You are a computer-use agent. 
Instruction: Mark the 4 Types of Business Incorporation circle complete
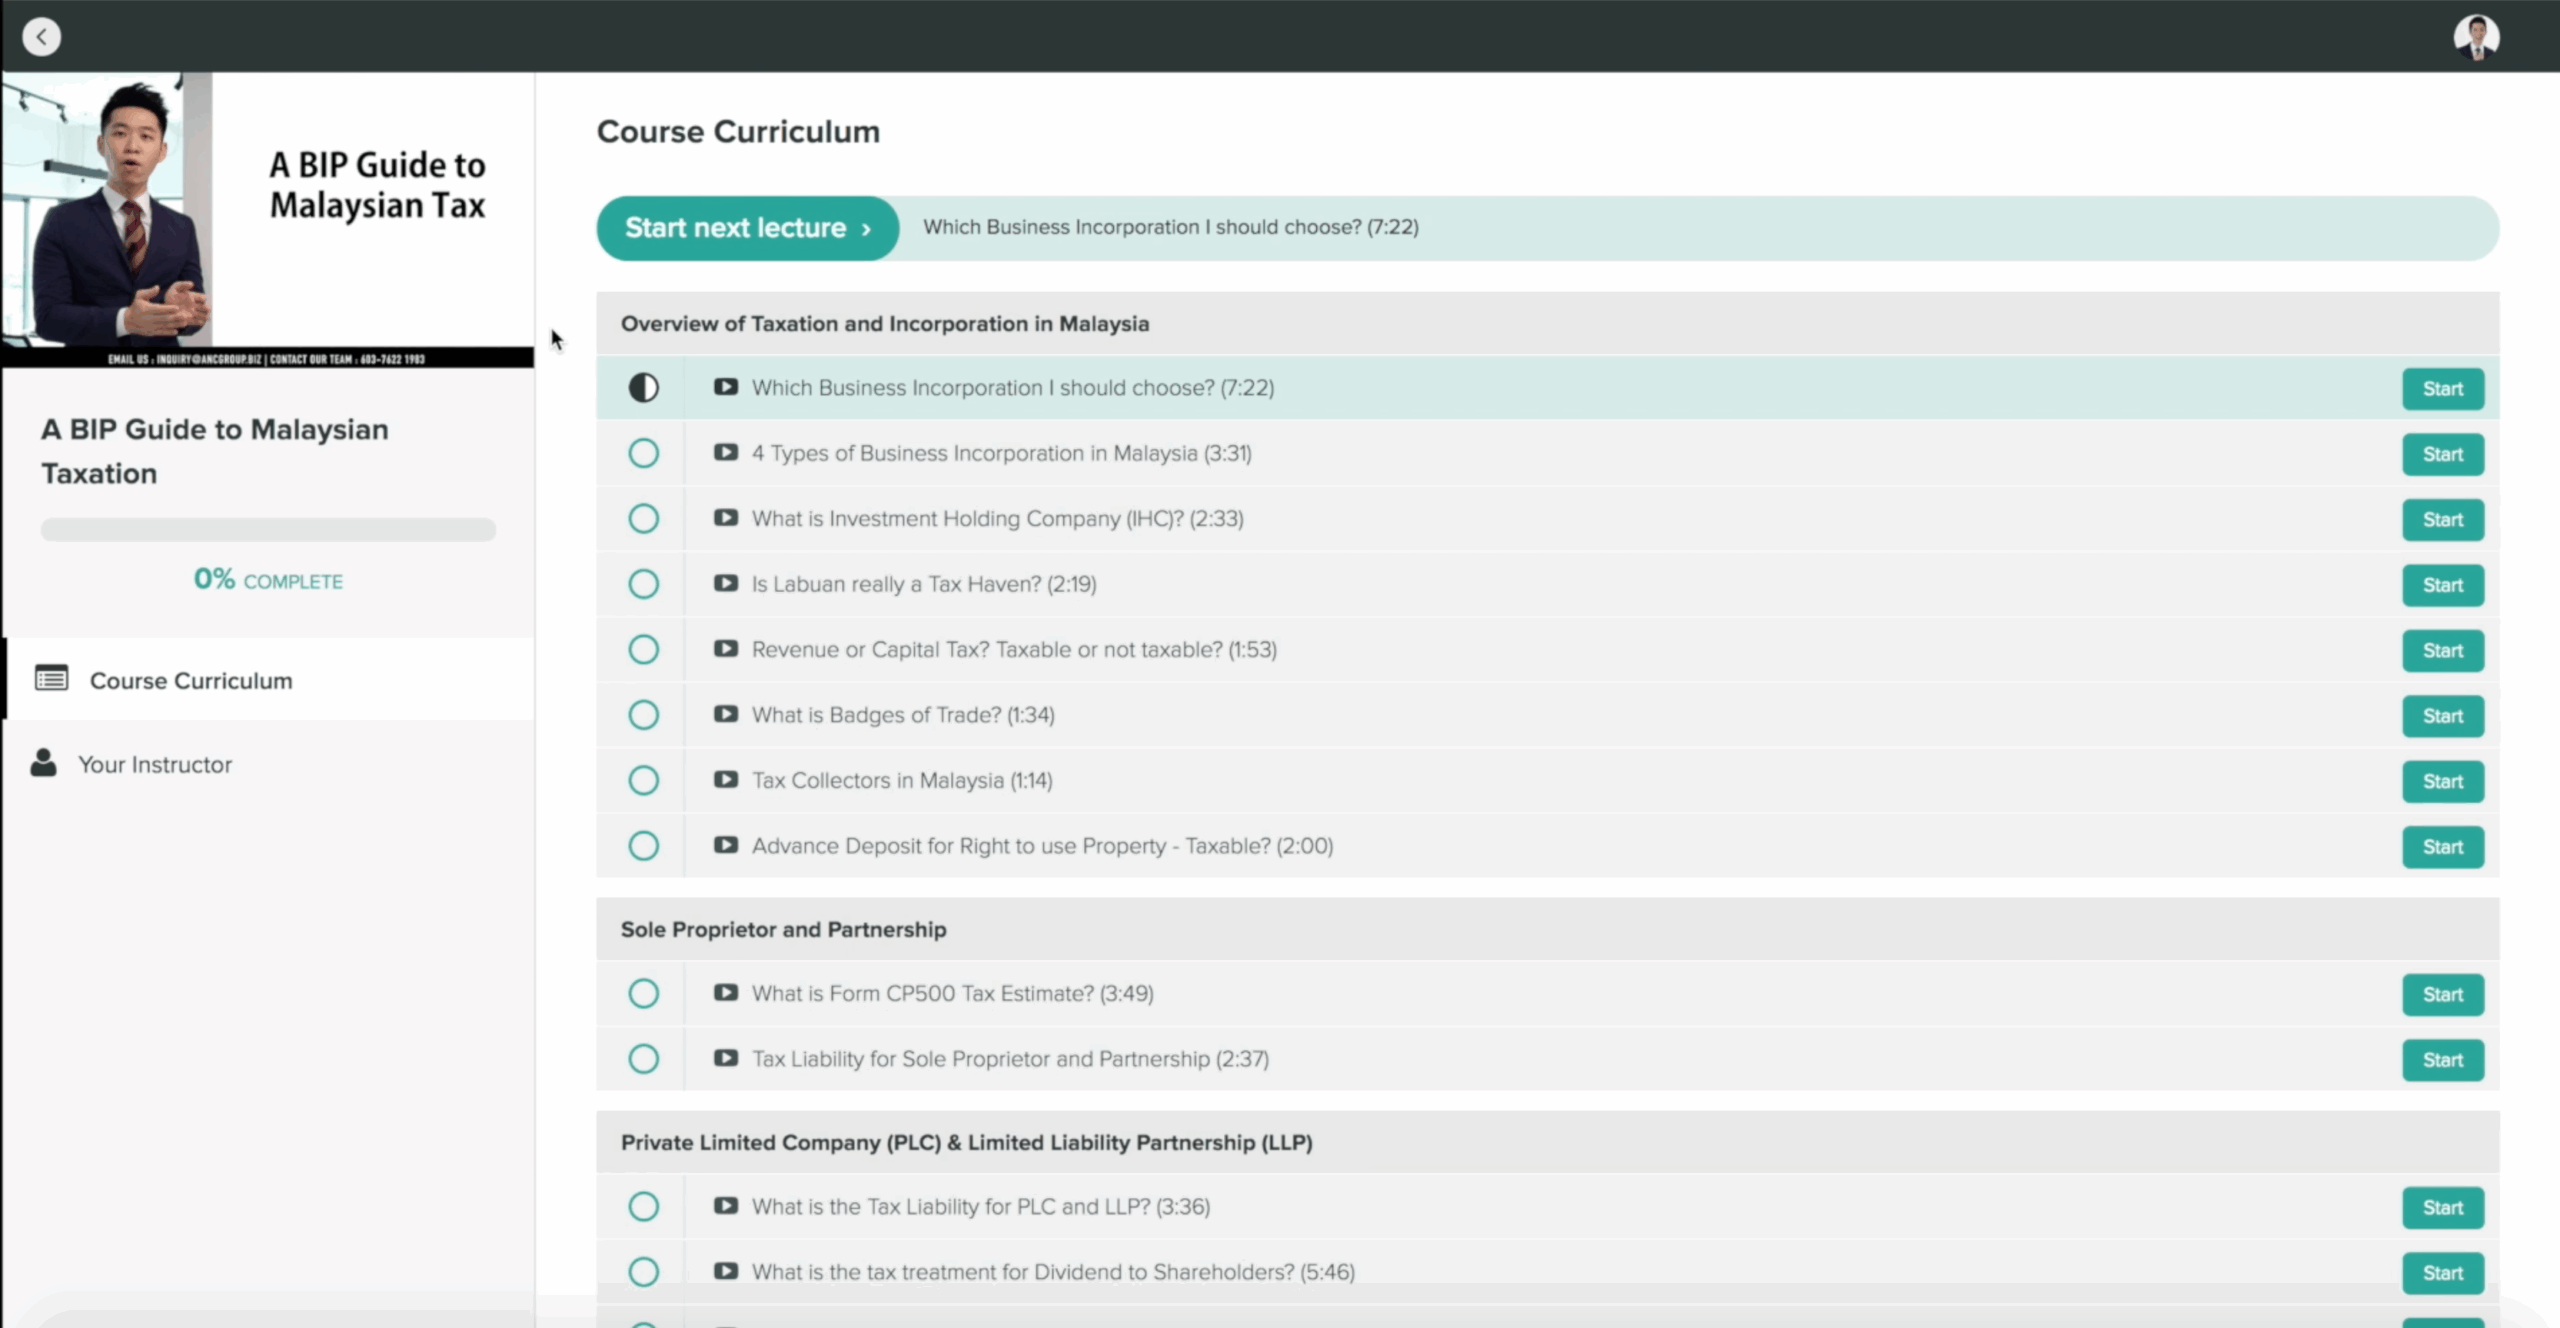(x=643, y=453)
